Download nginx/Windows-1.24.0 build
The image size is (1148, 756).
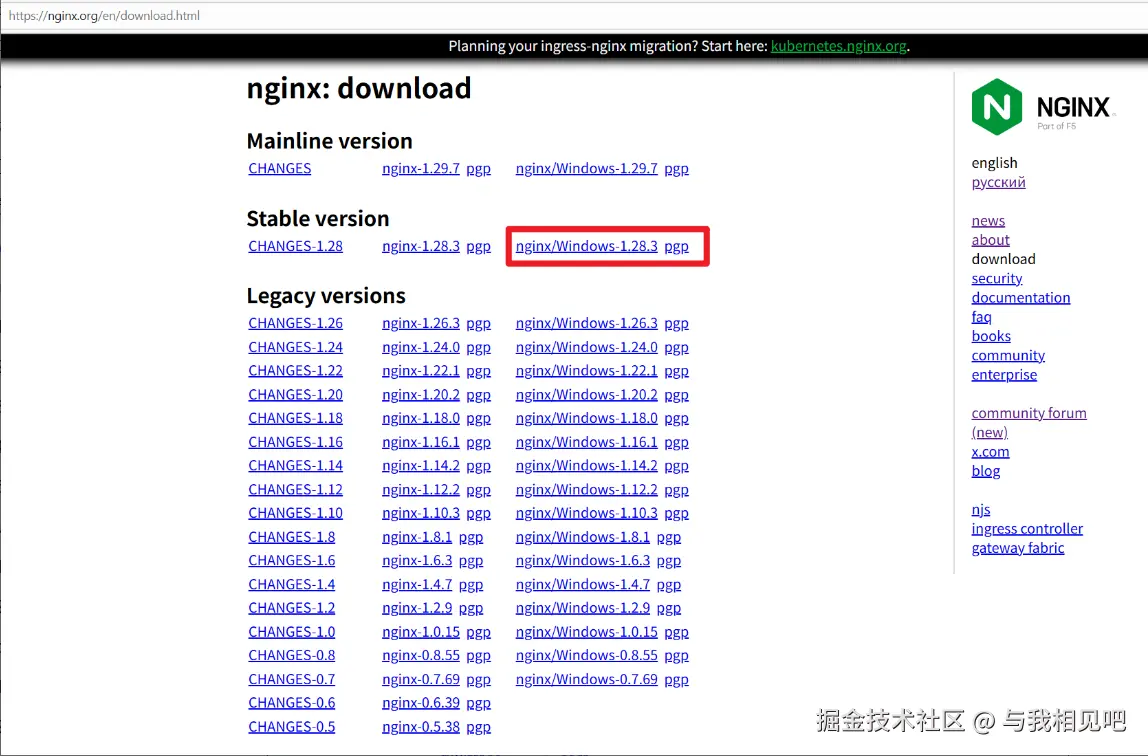(x=586, y=347)
